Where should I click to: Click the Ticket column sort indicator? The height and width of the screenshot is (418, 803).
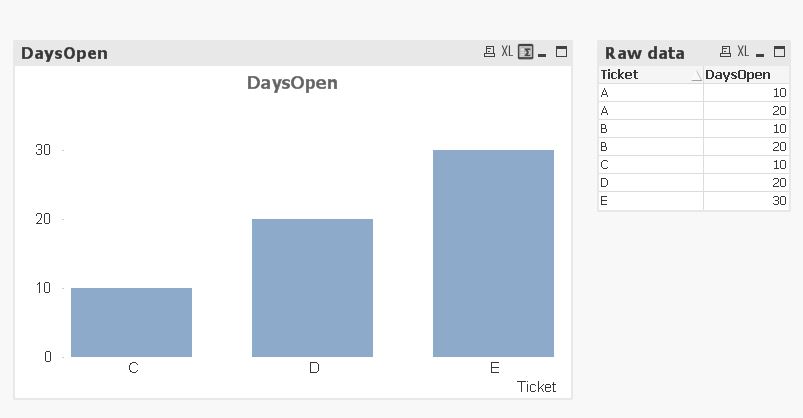coord(696,76)
